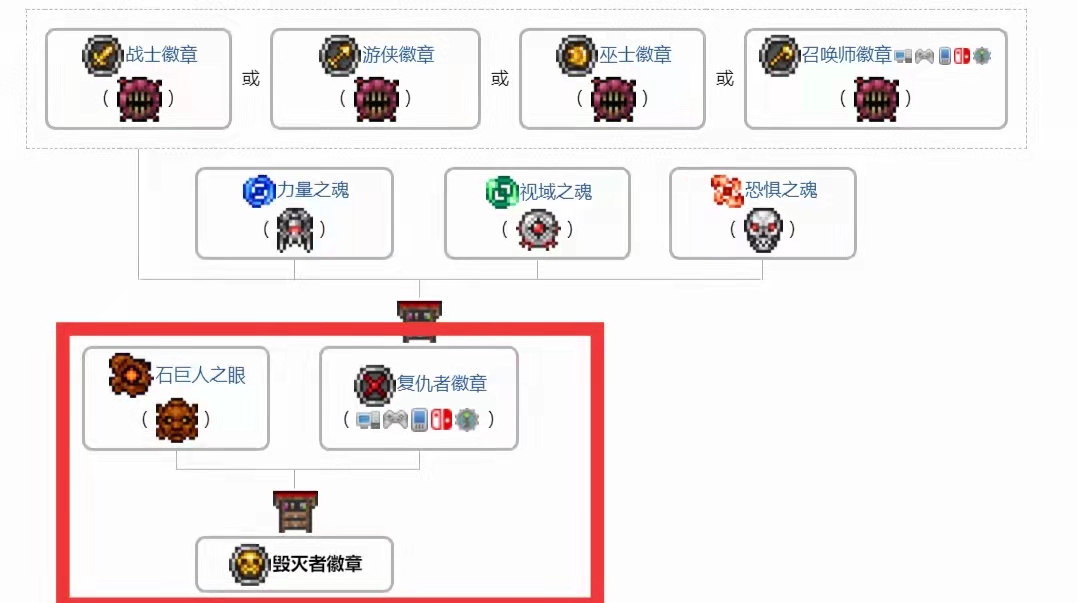Image resolution: width=1078 pixels, height=603 pixels.
Task: Click the Golem head boss icon
Action: coord(177,419)
